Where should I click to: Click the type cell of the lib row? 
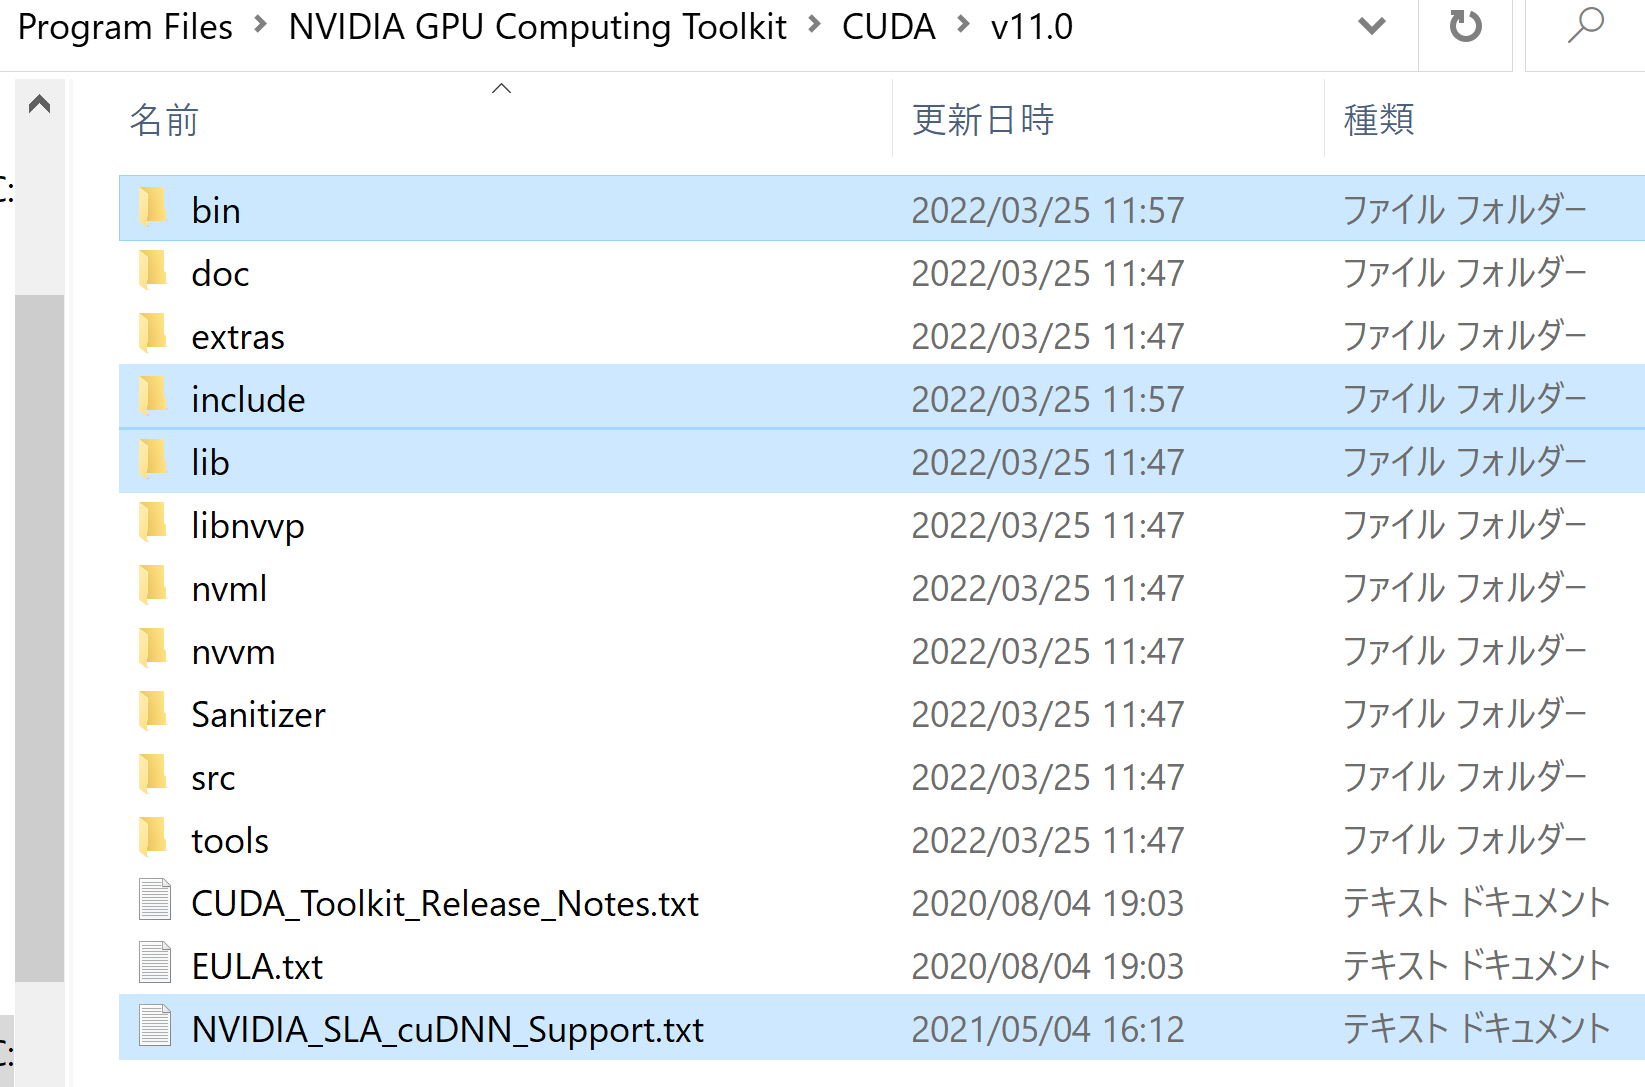[1465, 461]
